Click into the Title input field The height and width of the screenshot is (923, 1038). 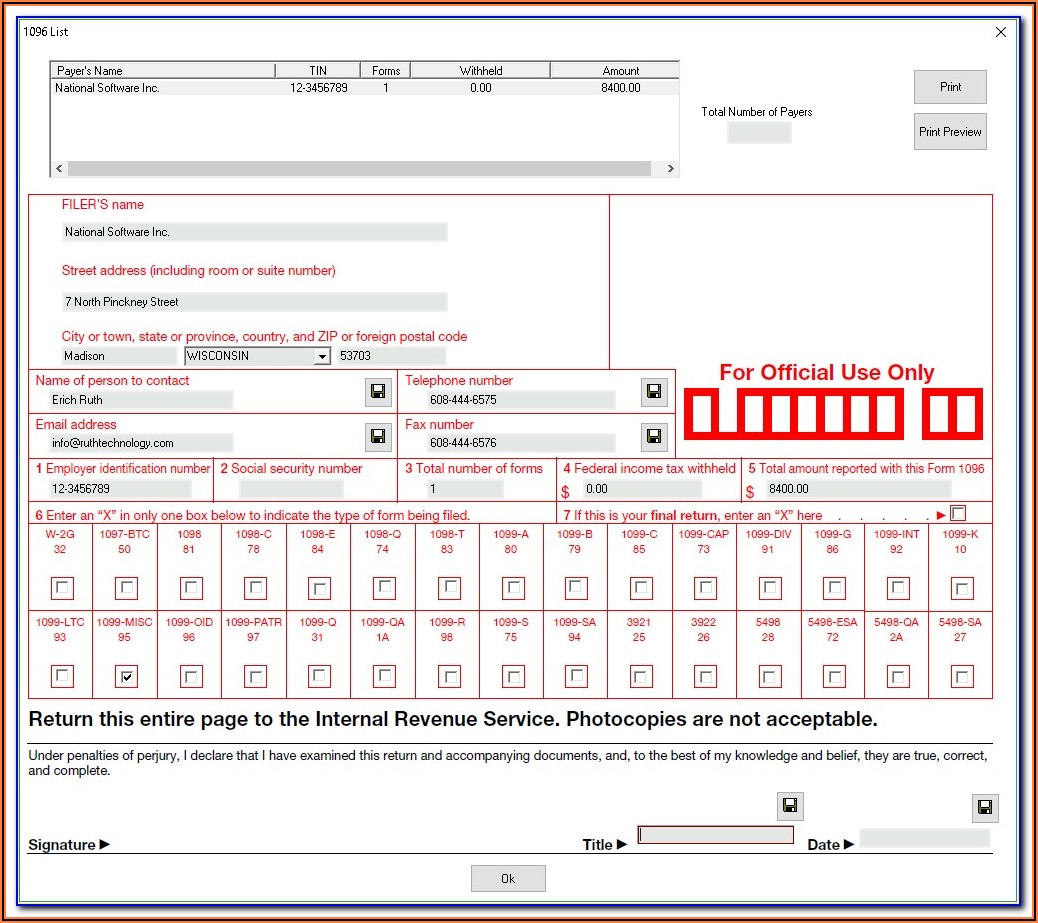tap(716, 835)
